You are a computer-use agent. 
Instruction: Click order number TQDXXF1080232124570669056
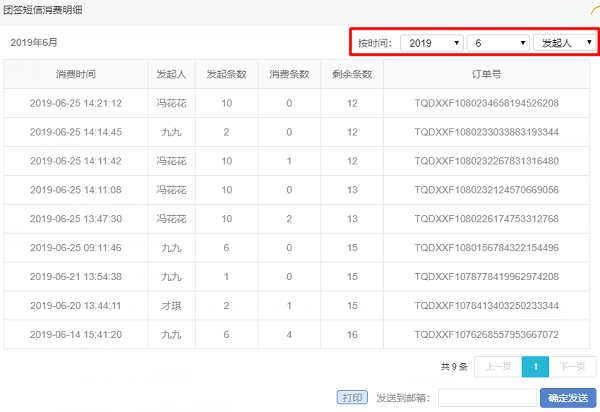(486, 190)
